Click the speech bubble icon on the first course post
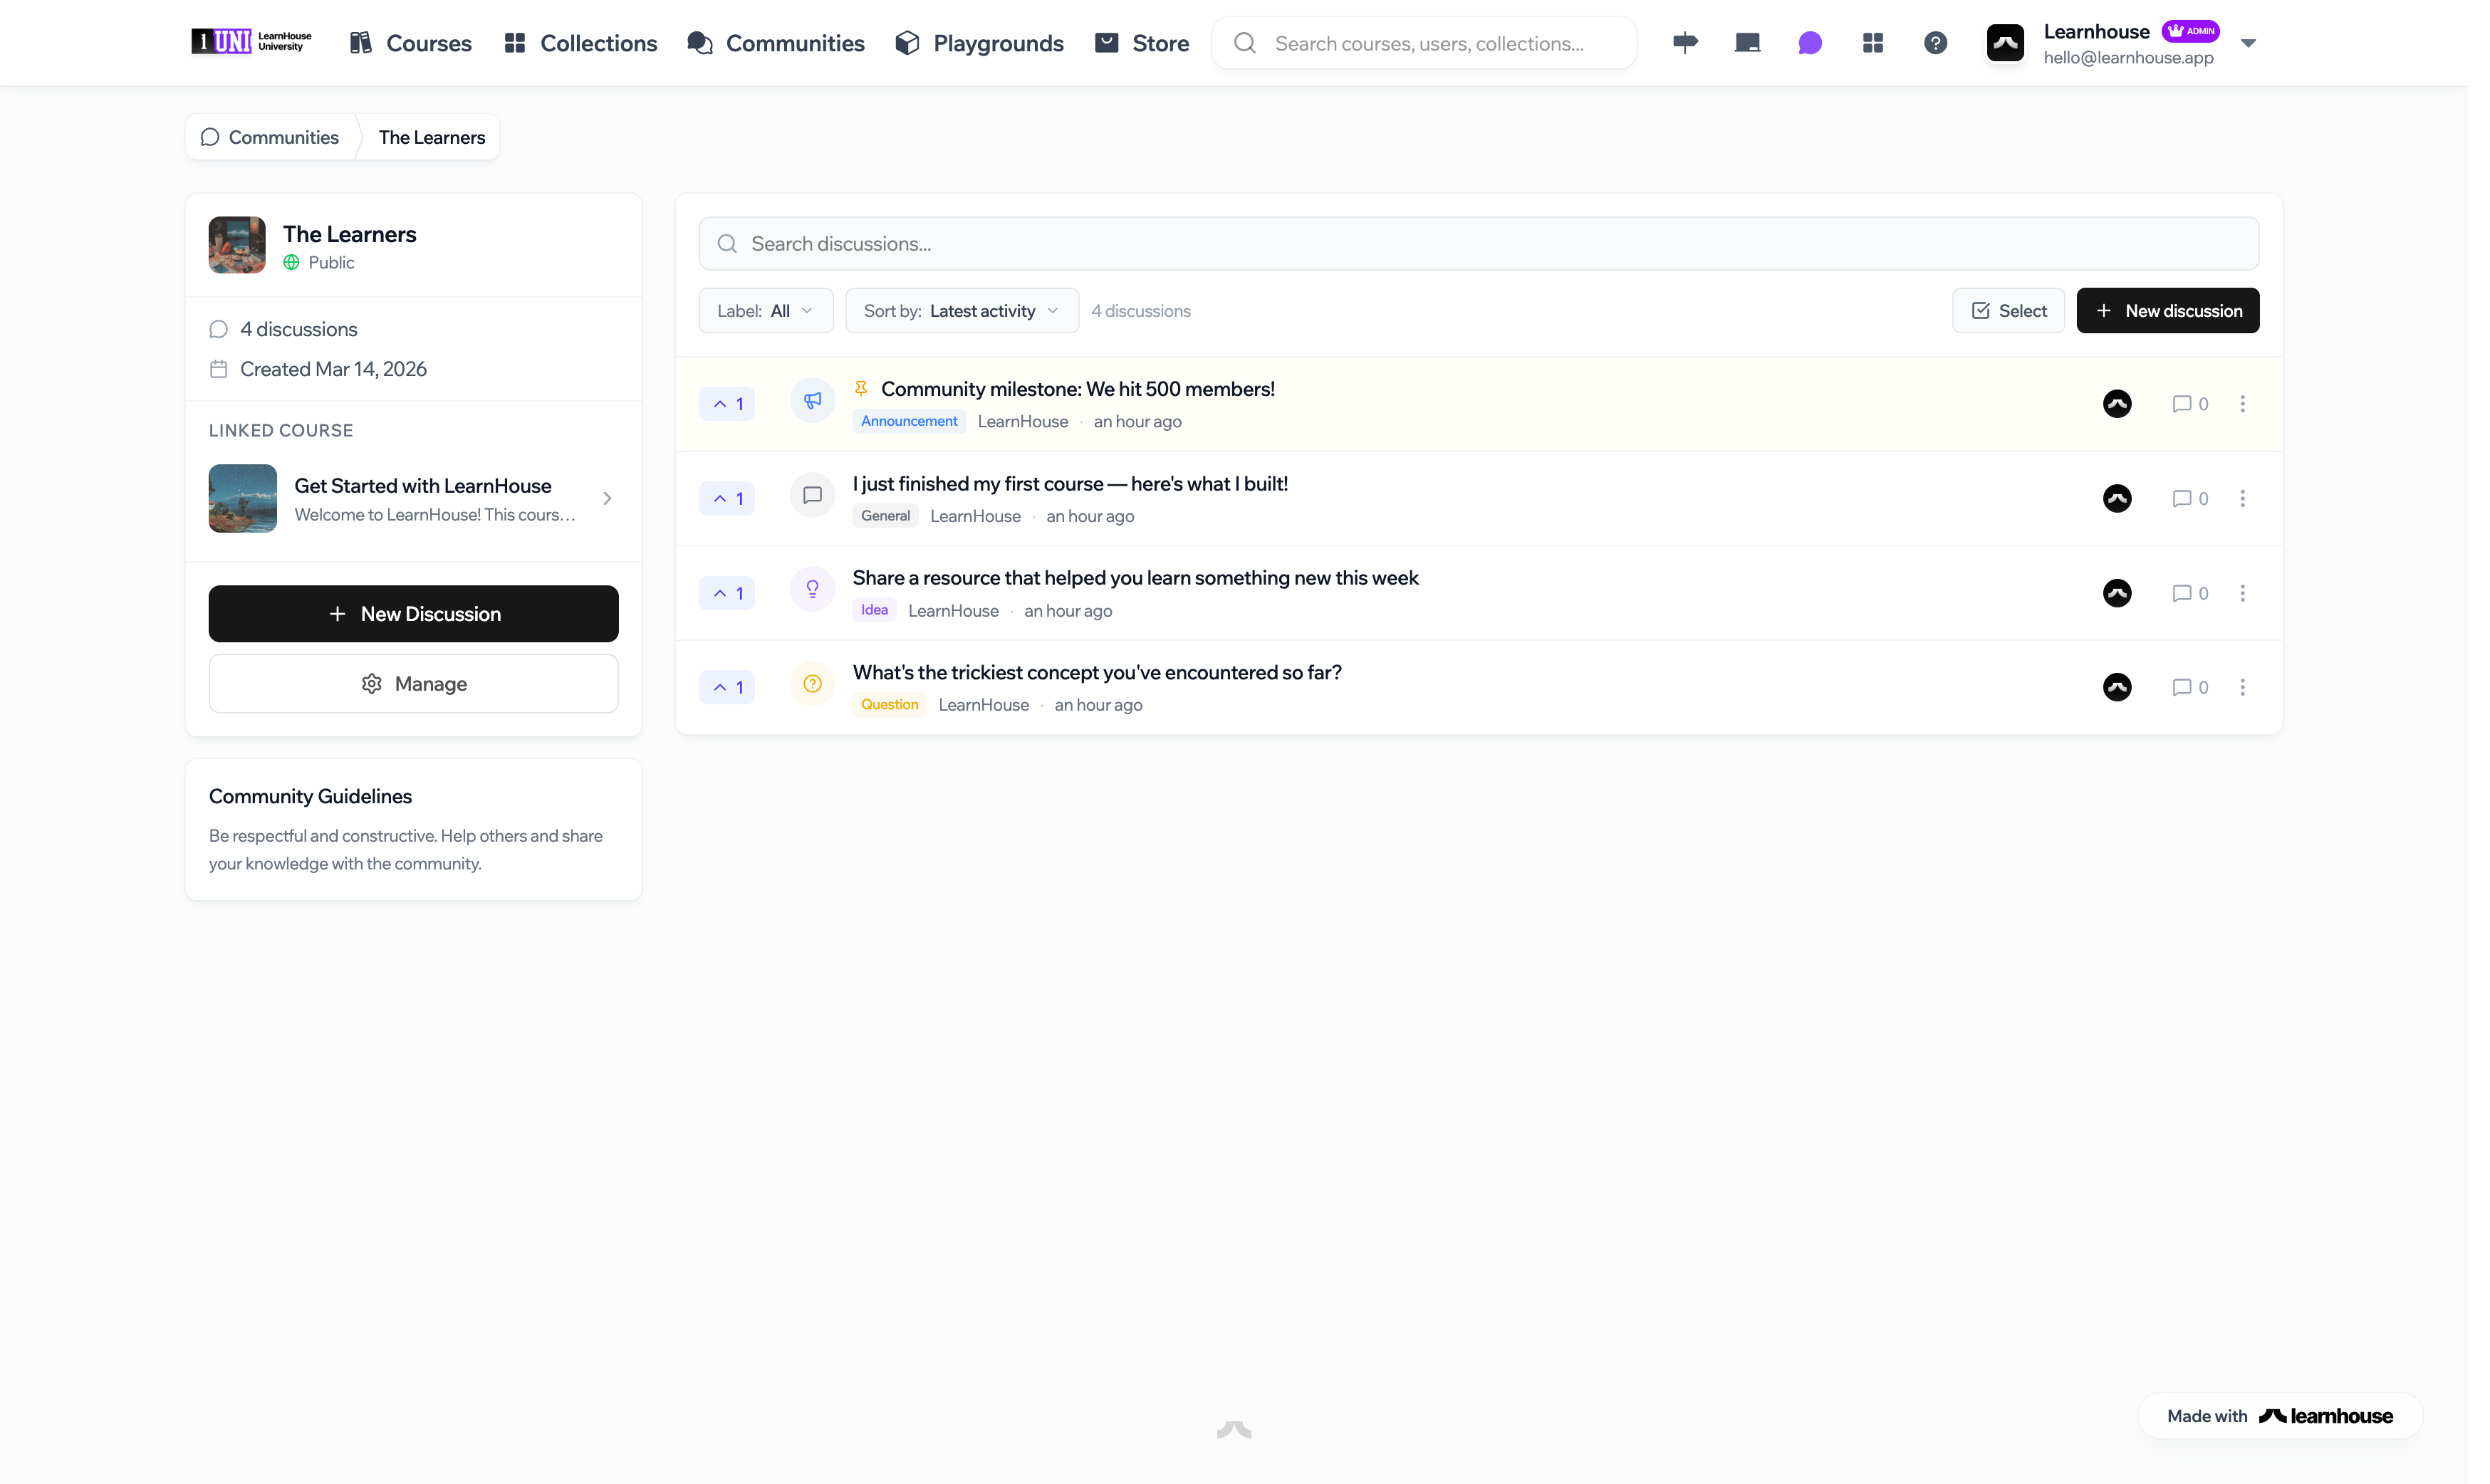The width and height of the screenshot is (2490, 1484). point(812,494)
